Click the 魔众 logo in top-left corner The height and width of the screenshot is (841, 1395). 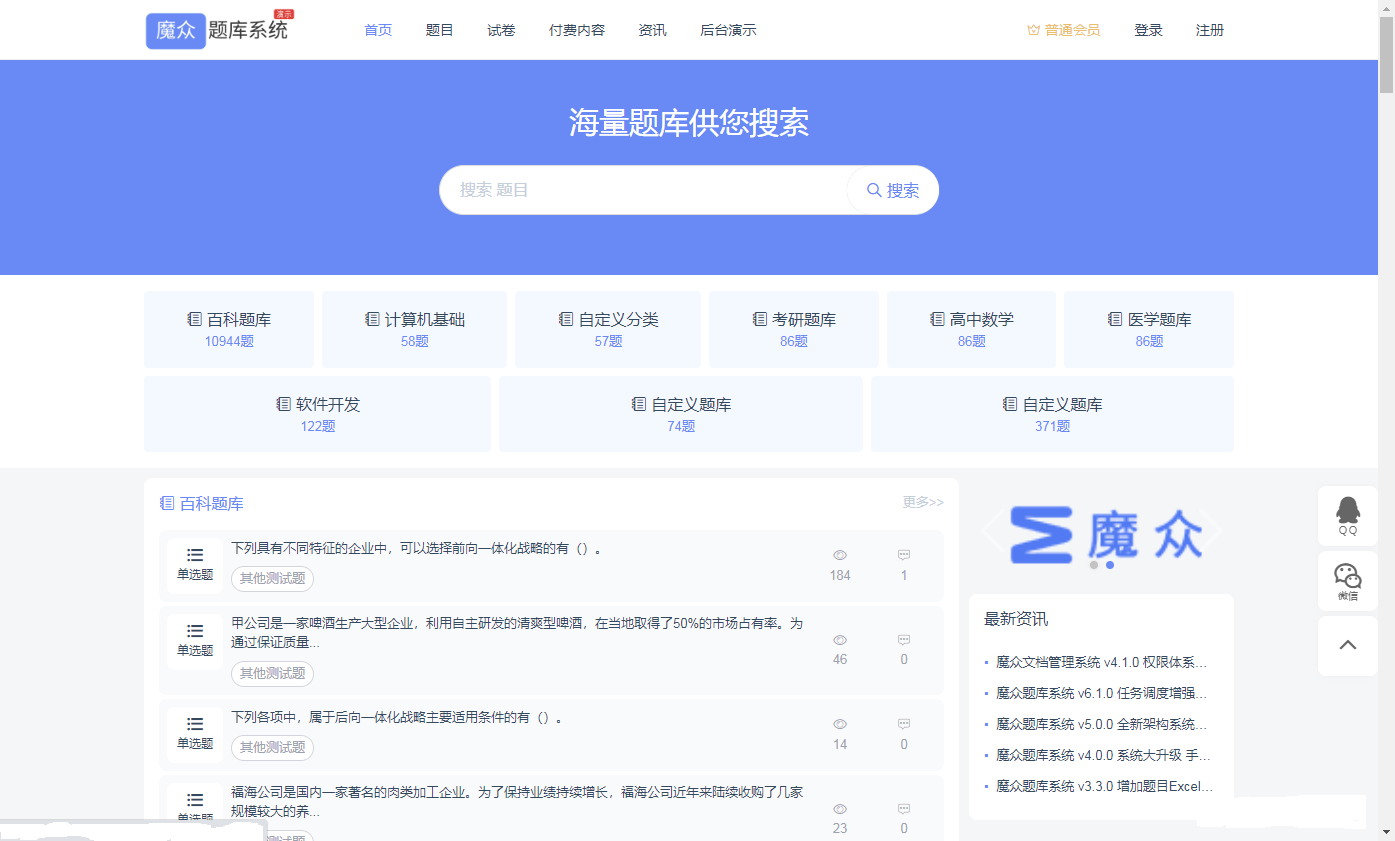click(x=175, y=30)
